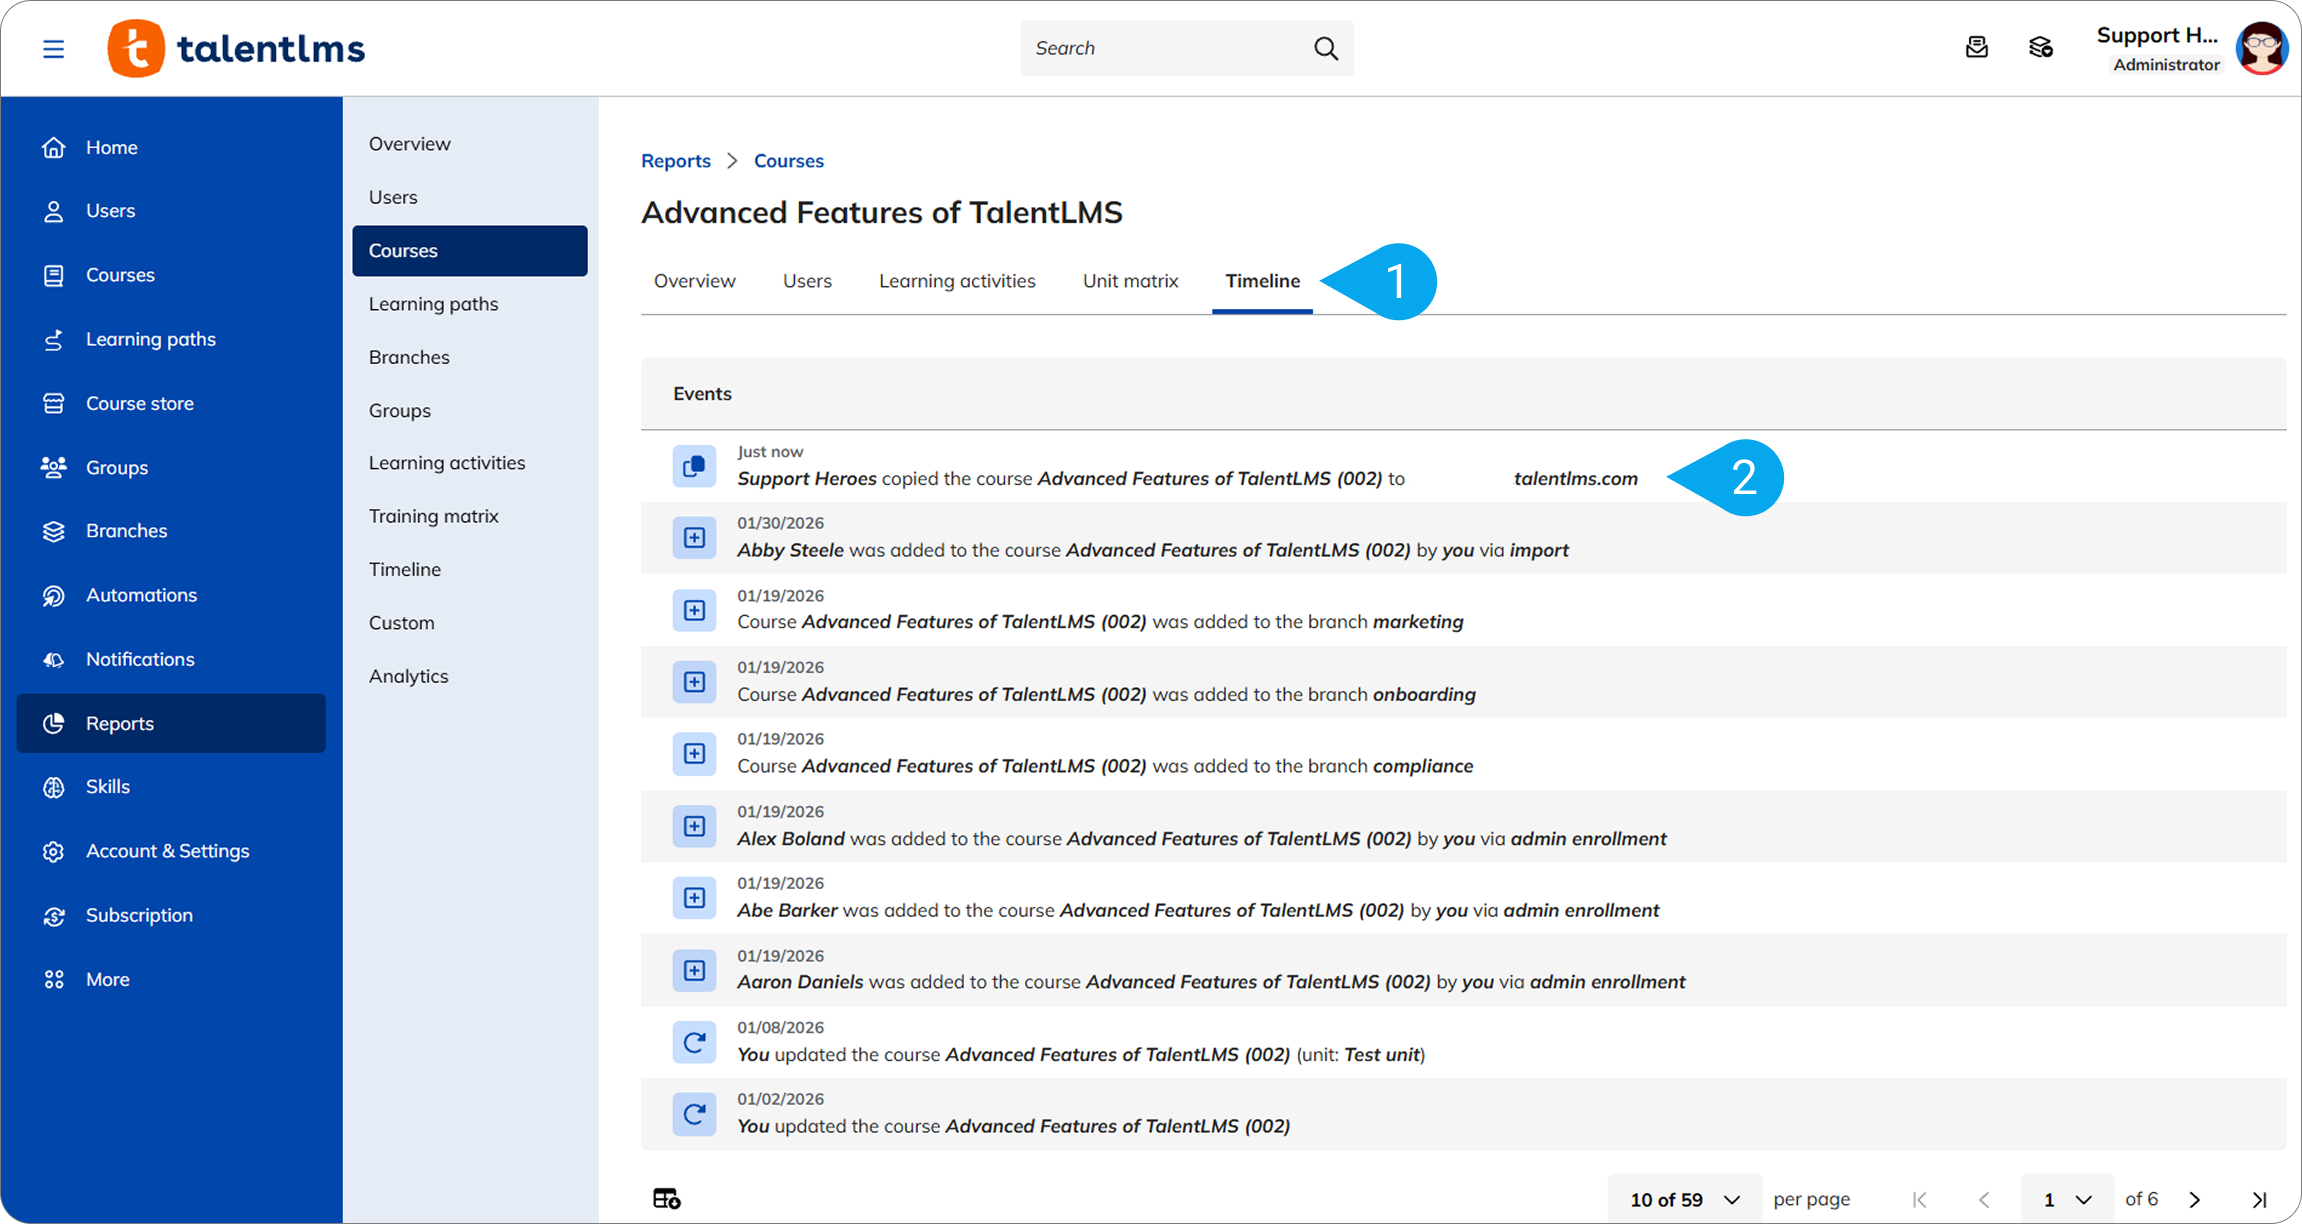
Task: Click the copied course event icon
Action: click(694, 466)
